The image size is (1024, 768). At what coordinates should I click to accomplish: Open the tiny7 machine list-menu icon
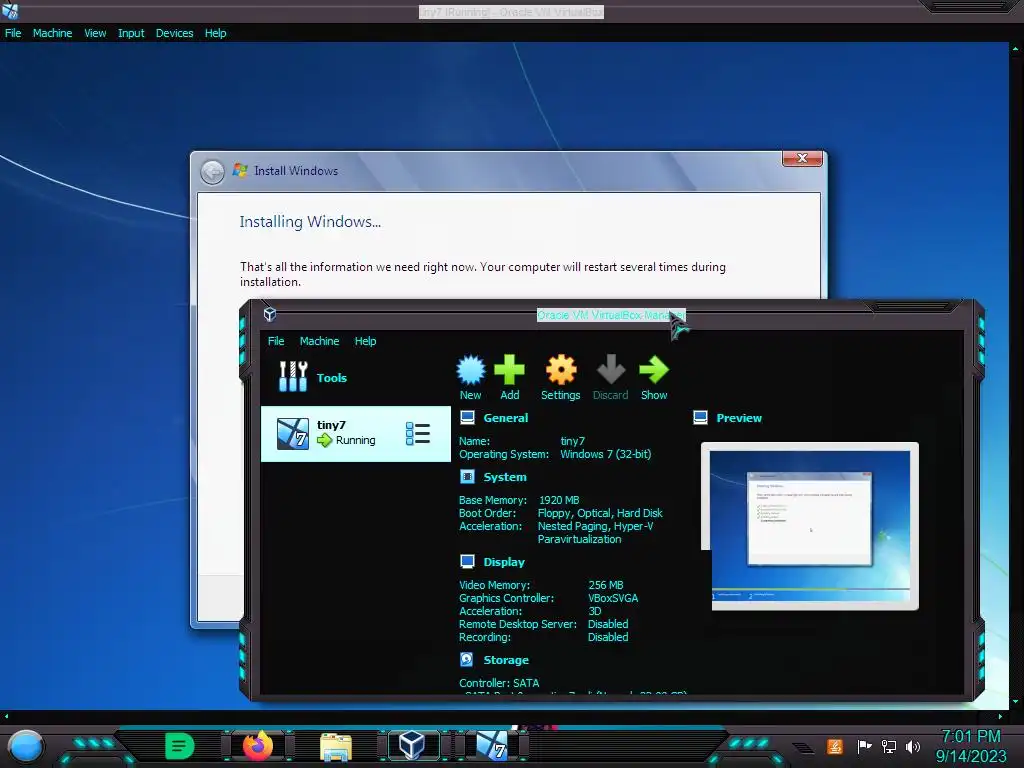point(418,434)
